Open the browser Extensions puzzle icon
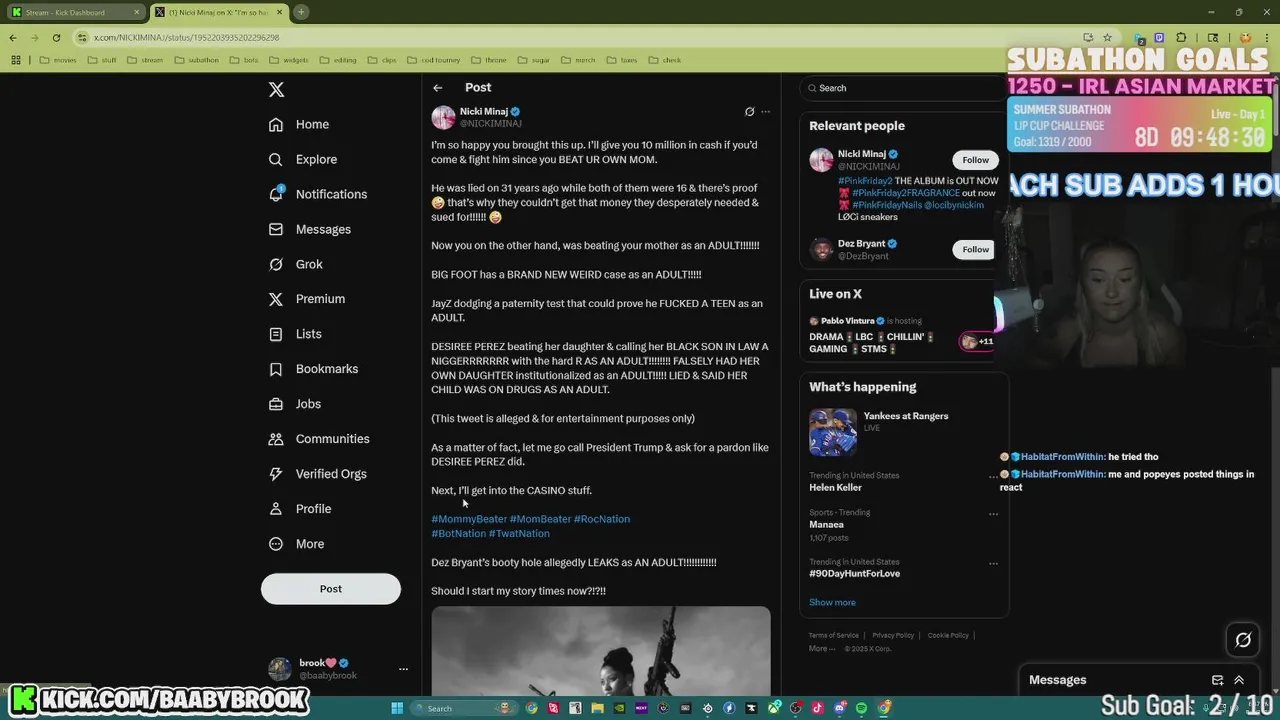This screenshot has height=720, width=1280. pos(1181,37)
